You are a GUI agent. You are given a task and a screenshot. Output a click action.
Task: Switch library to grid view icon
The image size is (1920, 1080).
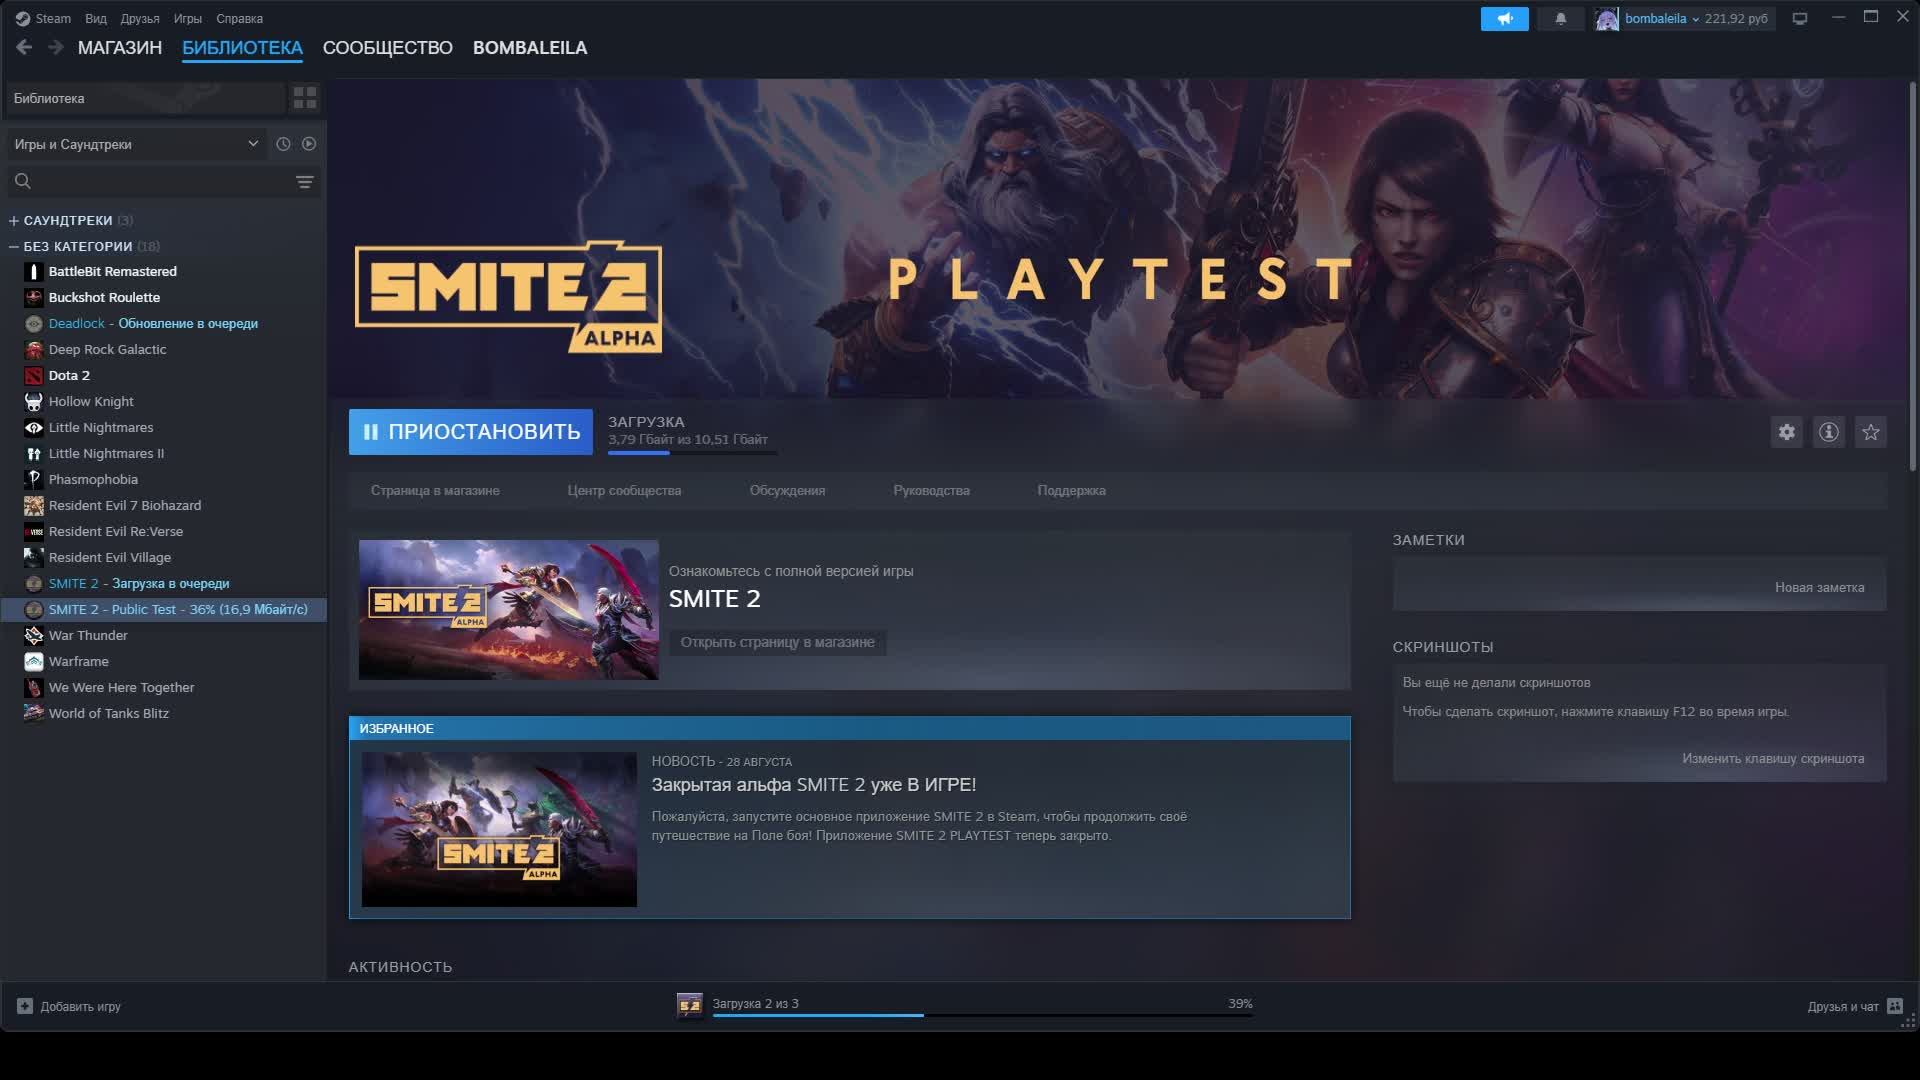coord(306,97)
